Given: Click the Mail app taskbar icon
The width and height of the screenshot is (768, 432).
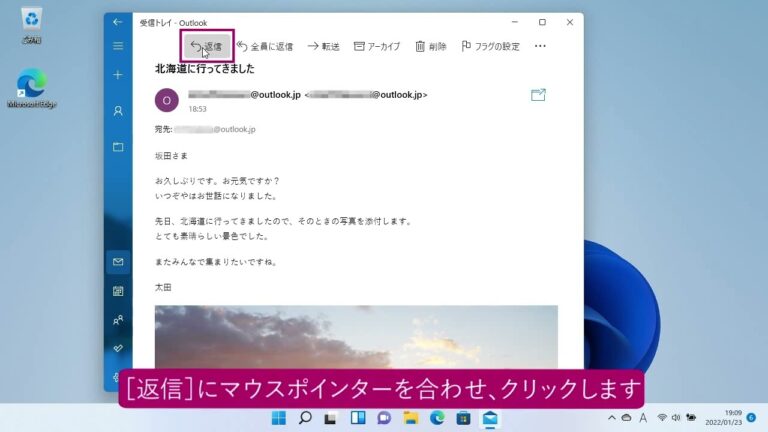Looking at the screenshot, I should pos(490,418).
